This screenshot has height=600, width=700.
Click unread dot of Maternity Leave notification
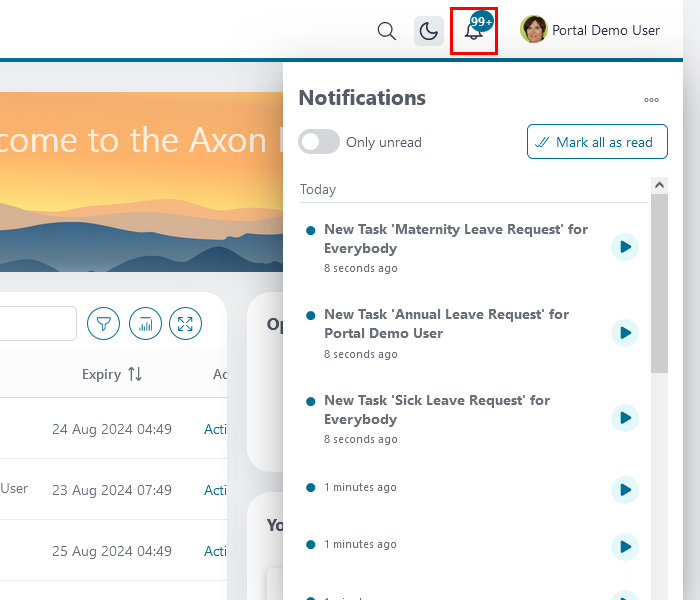click(x=311, y=230)
